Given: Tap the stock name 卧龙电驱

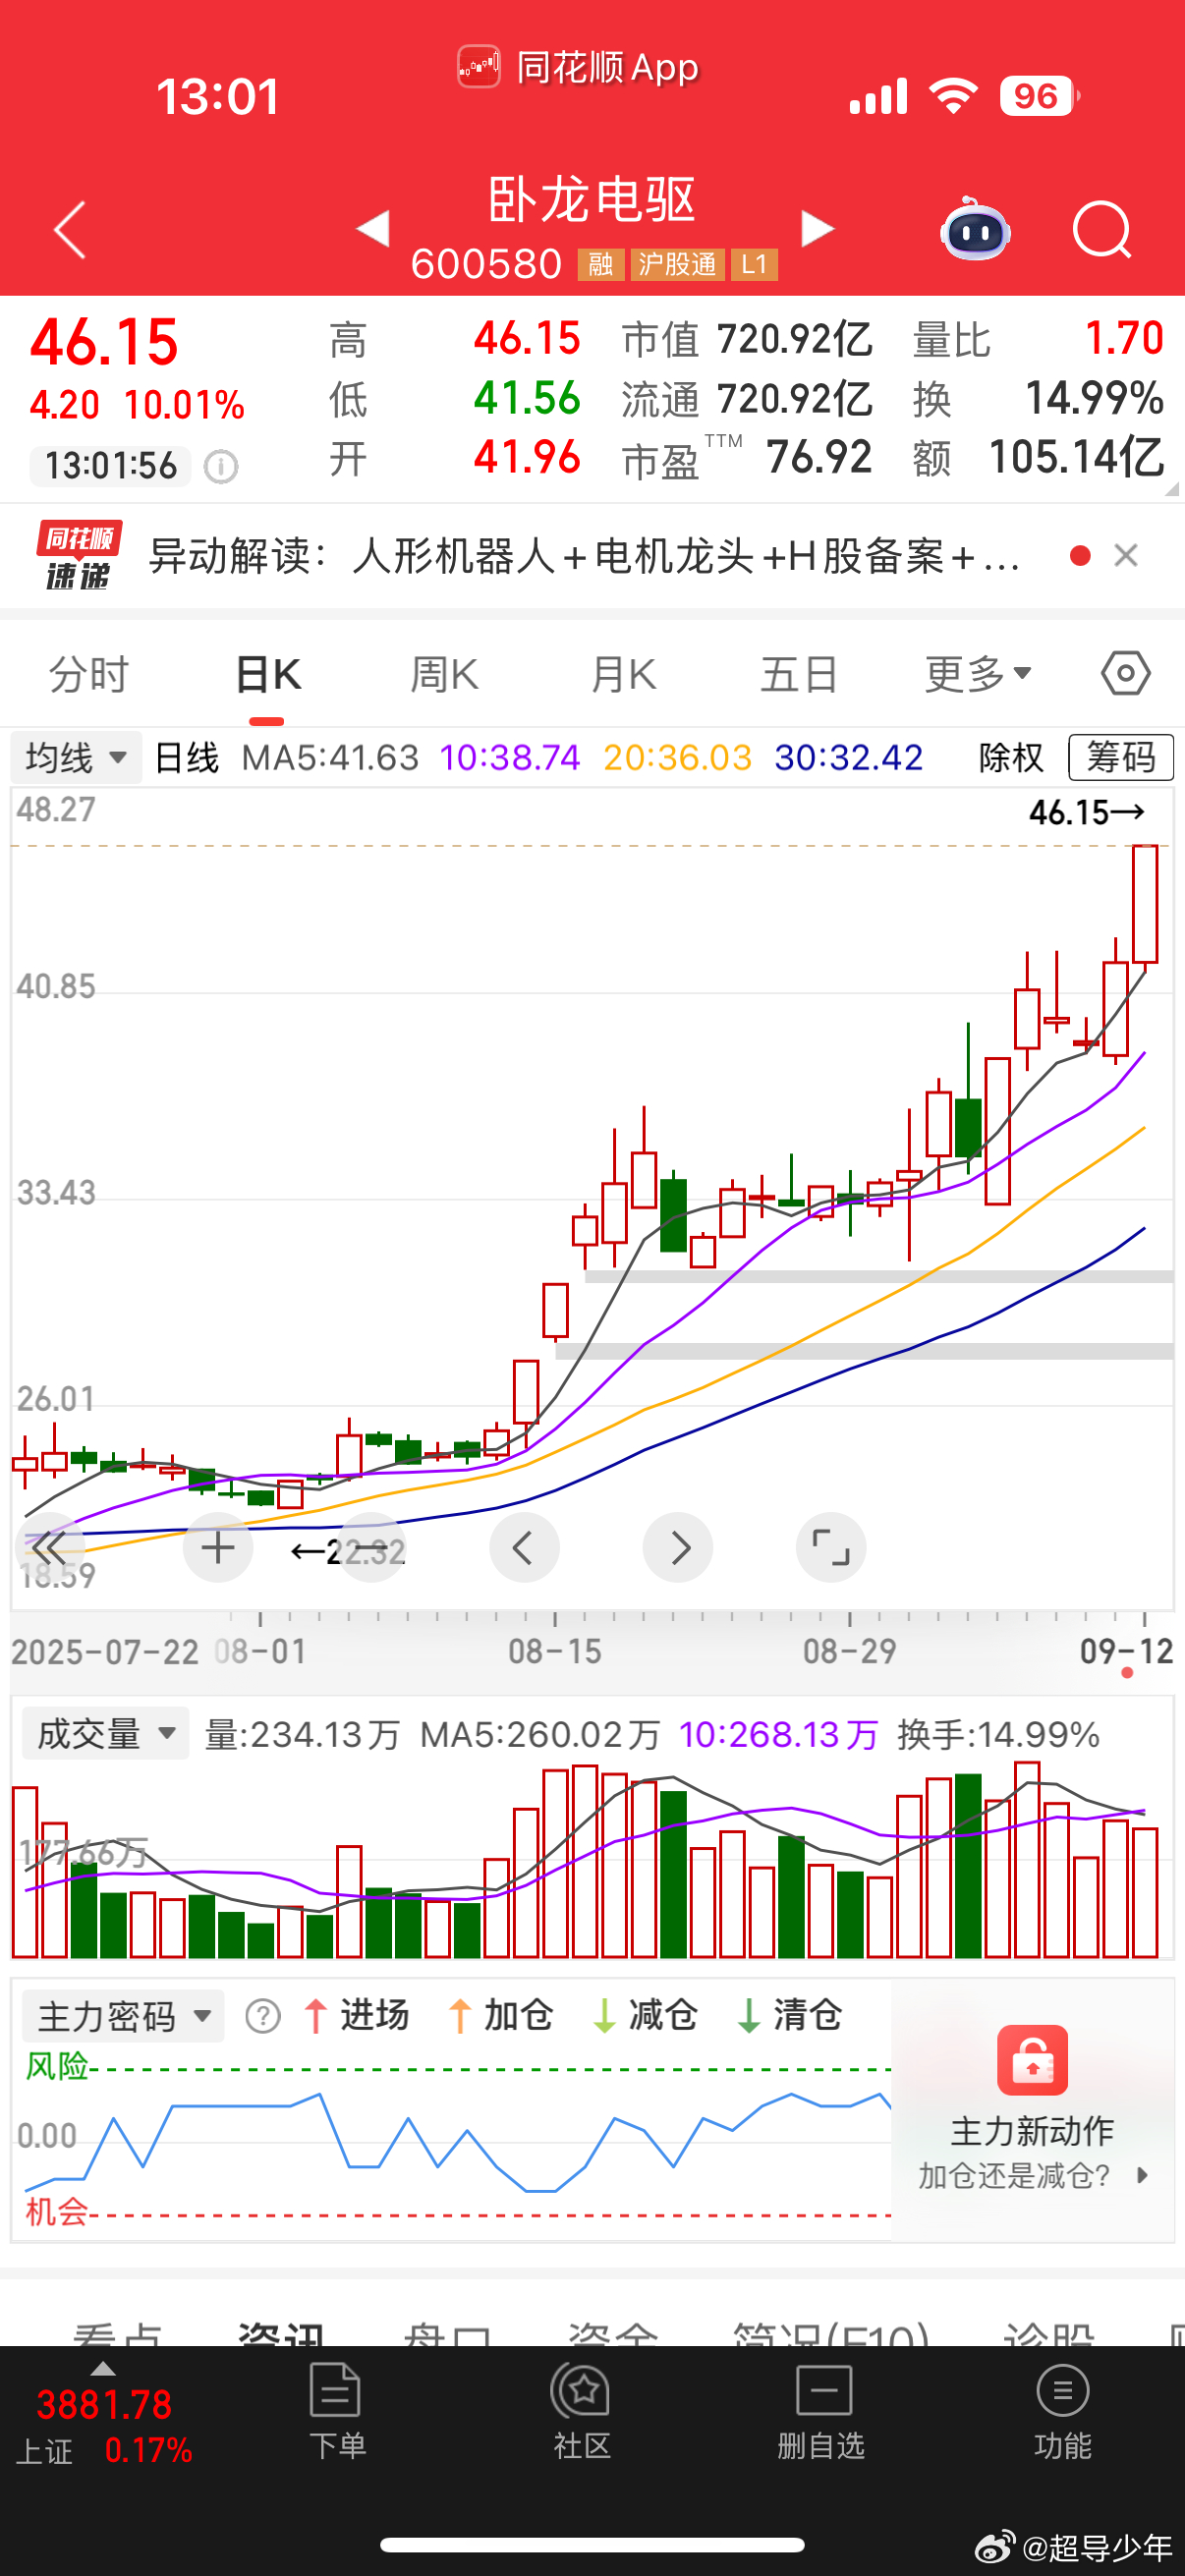Looking at the screenshot, I should [x=591, y=199].
